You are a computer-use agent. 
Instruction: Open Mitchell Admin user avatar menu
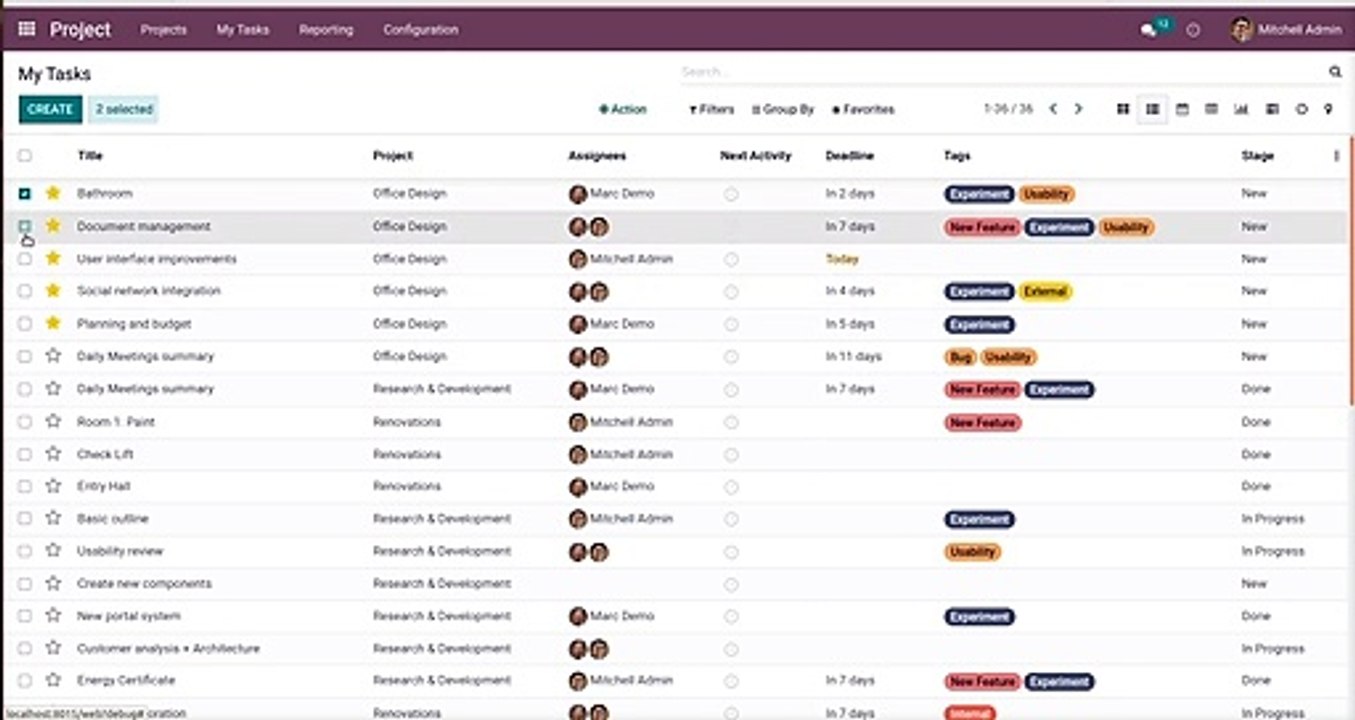point(1286,30)
